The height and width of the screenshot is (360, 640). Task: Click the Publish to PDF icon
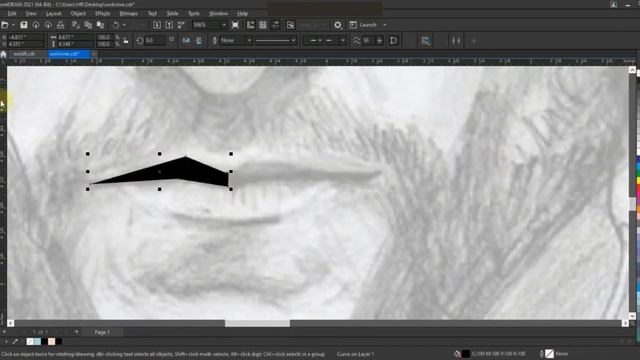(181, 25)
